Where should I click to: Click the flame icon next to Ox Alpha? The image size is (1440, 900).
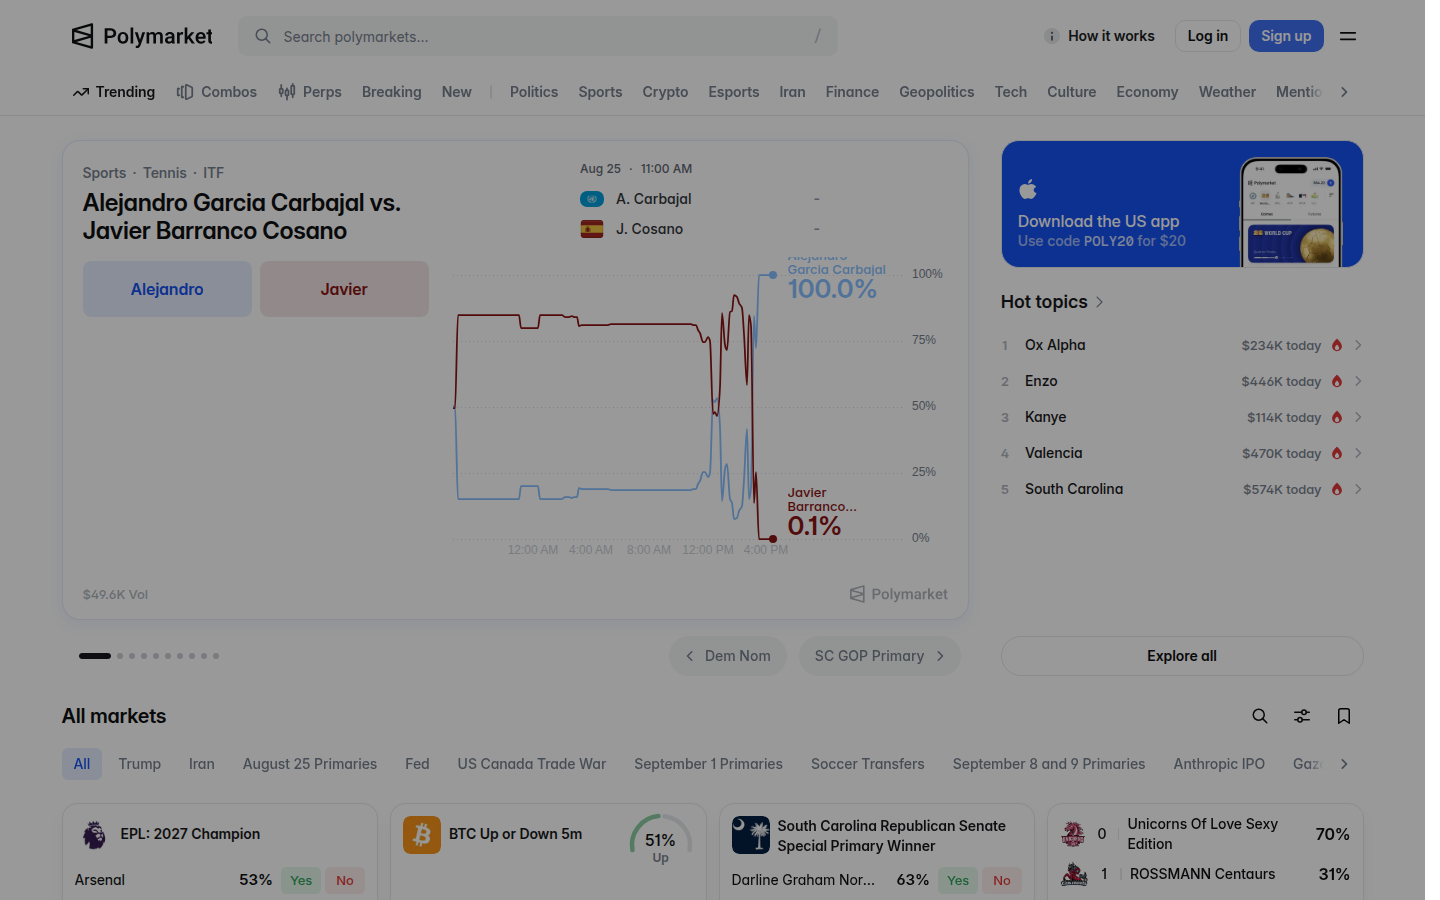coord(1337,345)
